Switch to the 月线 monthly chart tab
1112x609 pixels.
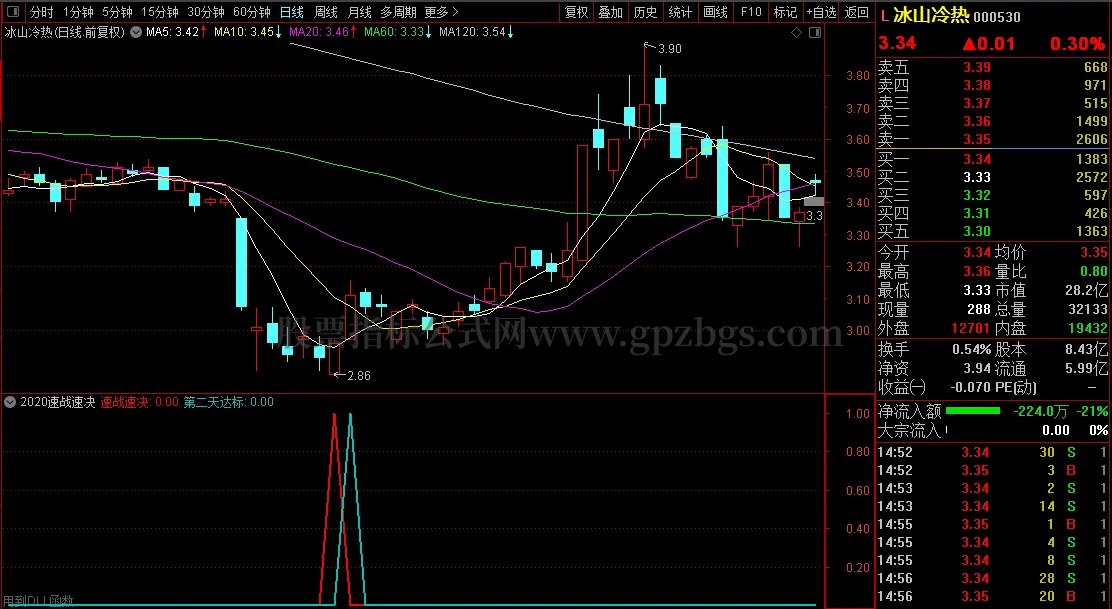pyautogui.click(x=360, y=12)
